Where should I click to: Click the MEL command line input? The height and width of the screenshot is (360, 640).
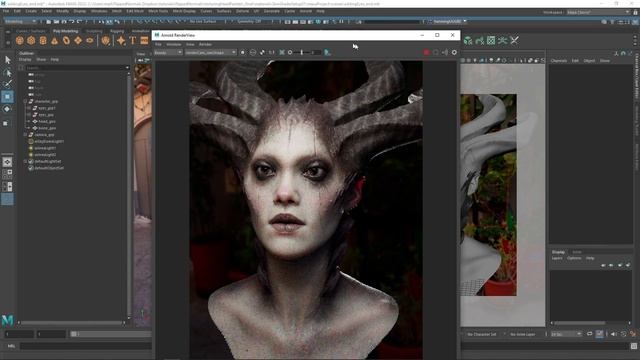(x=86, y=346)
